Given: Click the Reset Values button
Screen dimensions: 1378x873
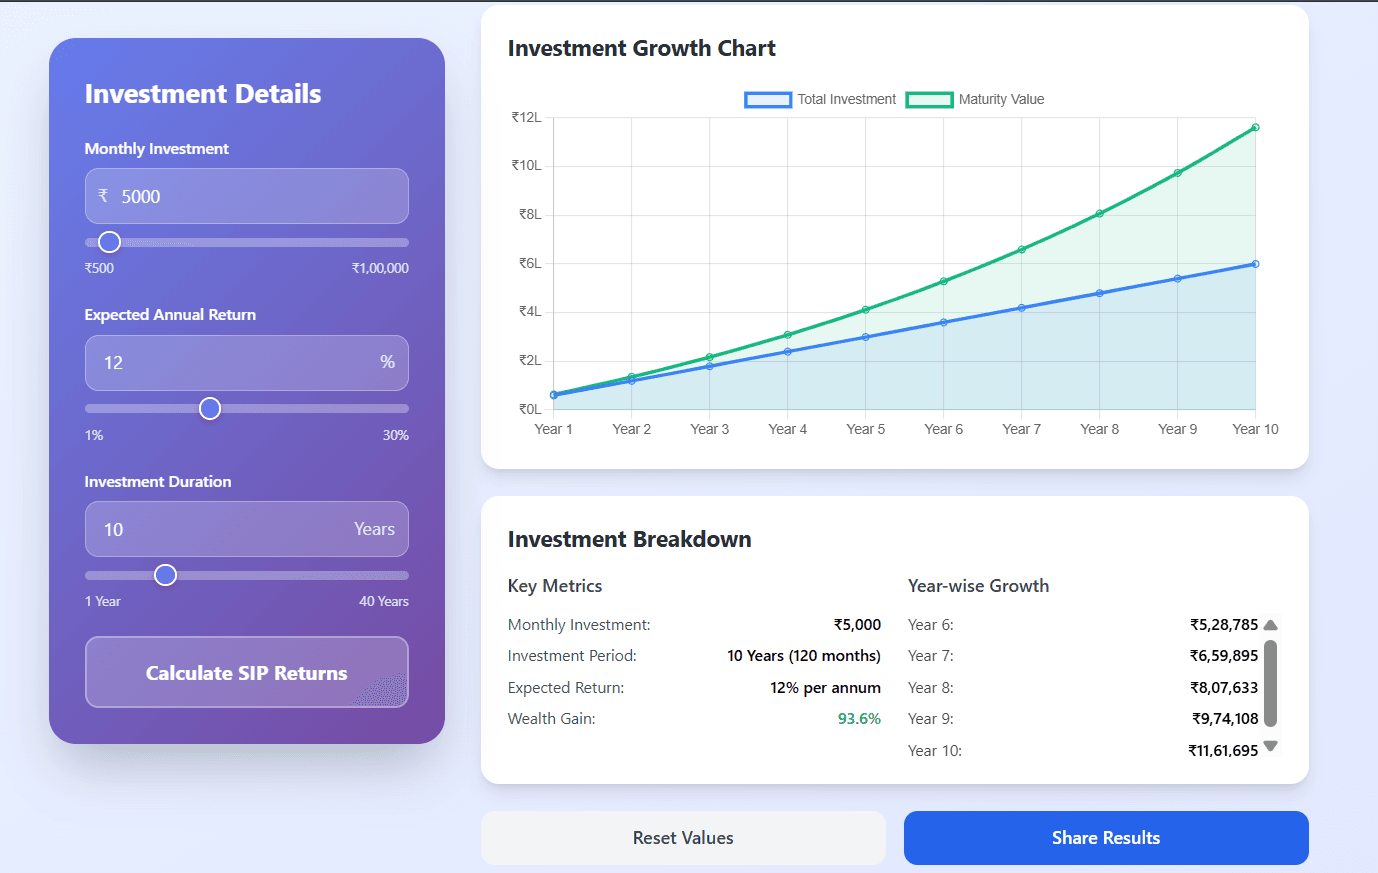Looking at the screenshot, I should [683, 838].
